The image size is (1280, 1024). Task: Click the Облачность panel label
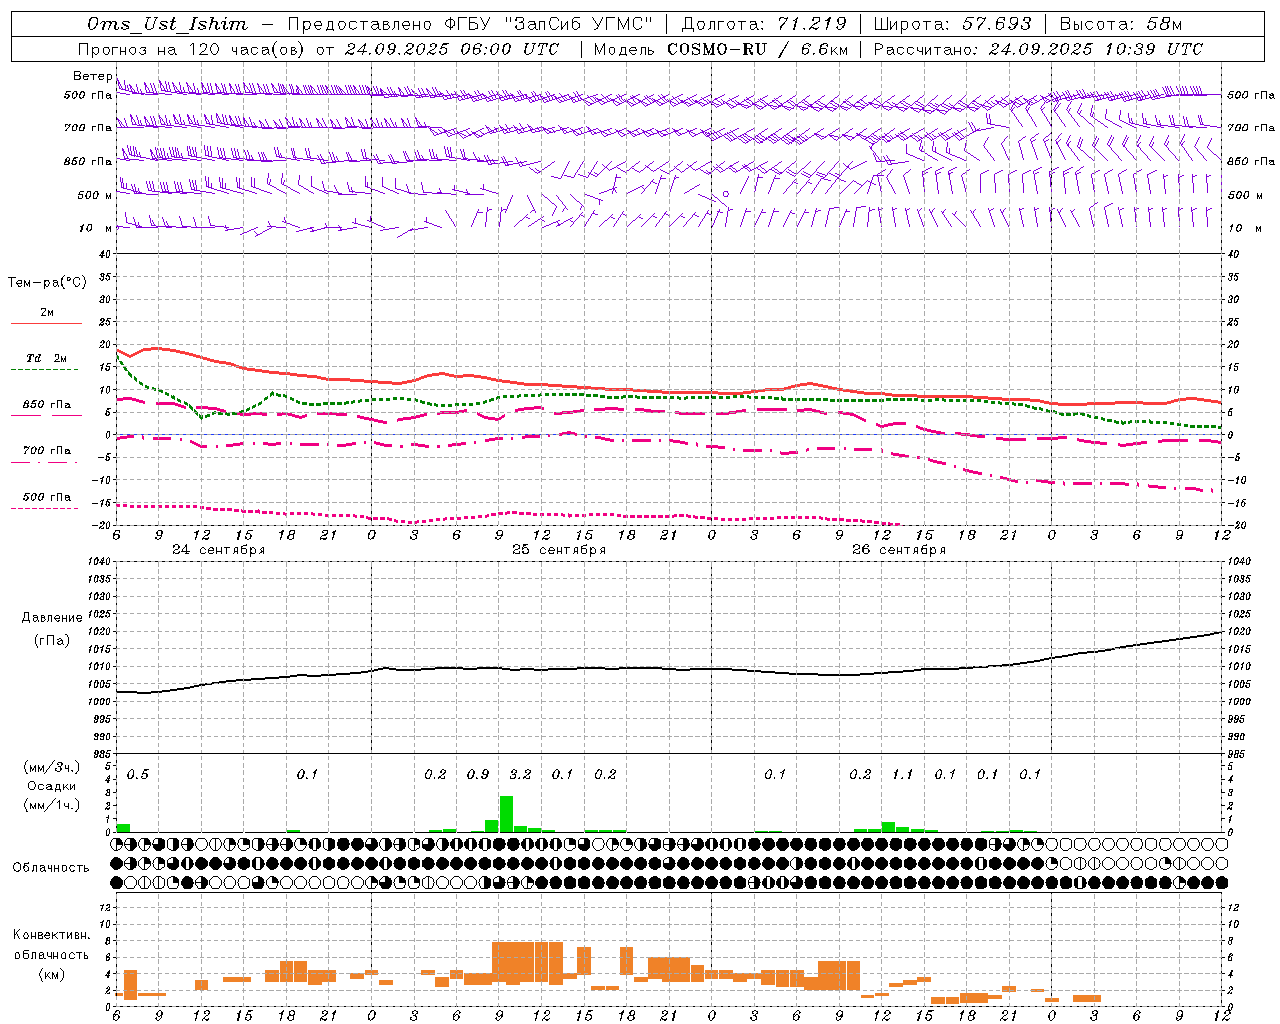click(x=51, y=868)
